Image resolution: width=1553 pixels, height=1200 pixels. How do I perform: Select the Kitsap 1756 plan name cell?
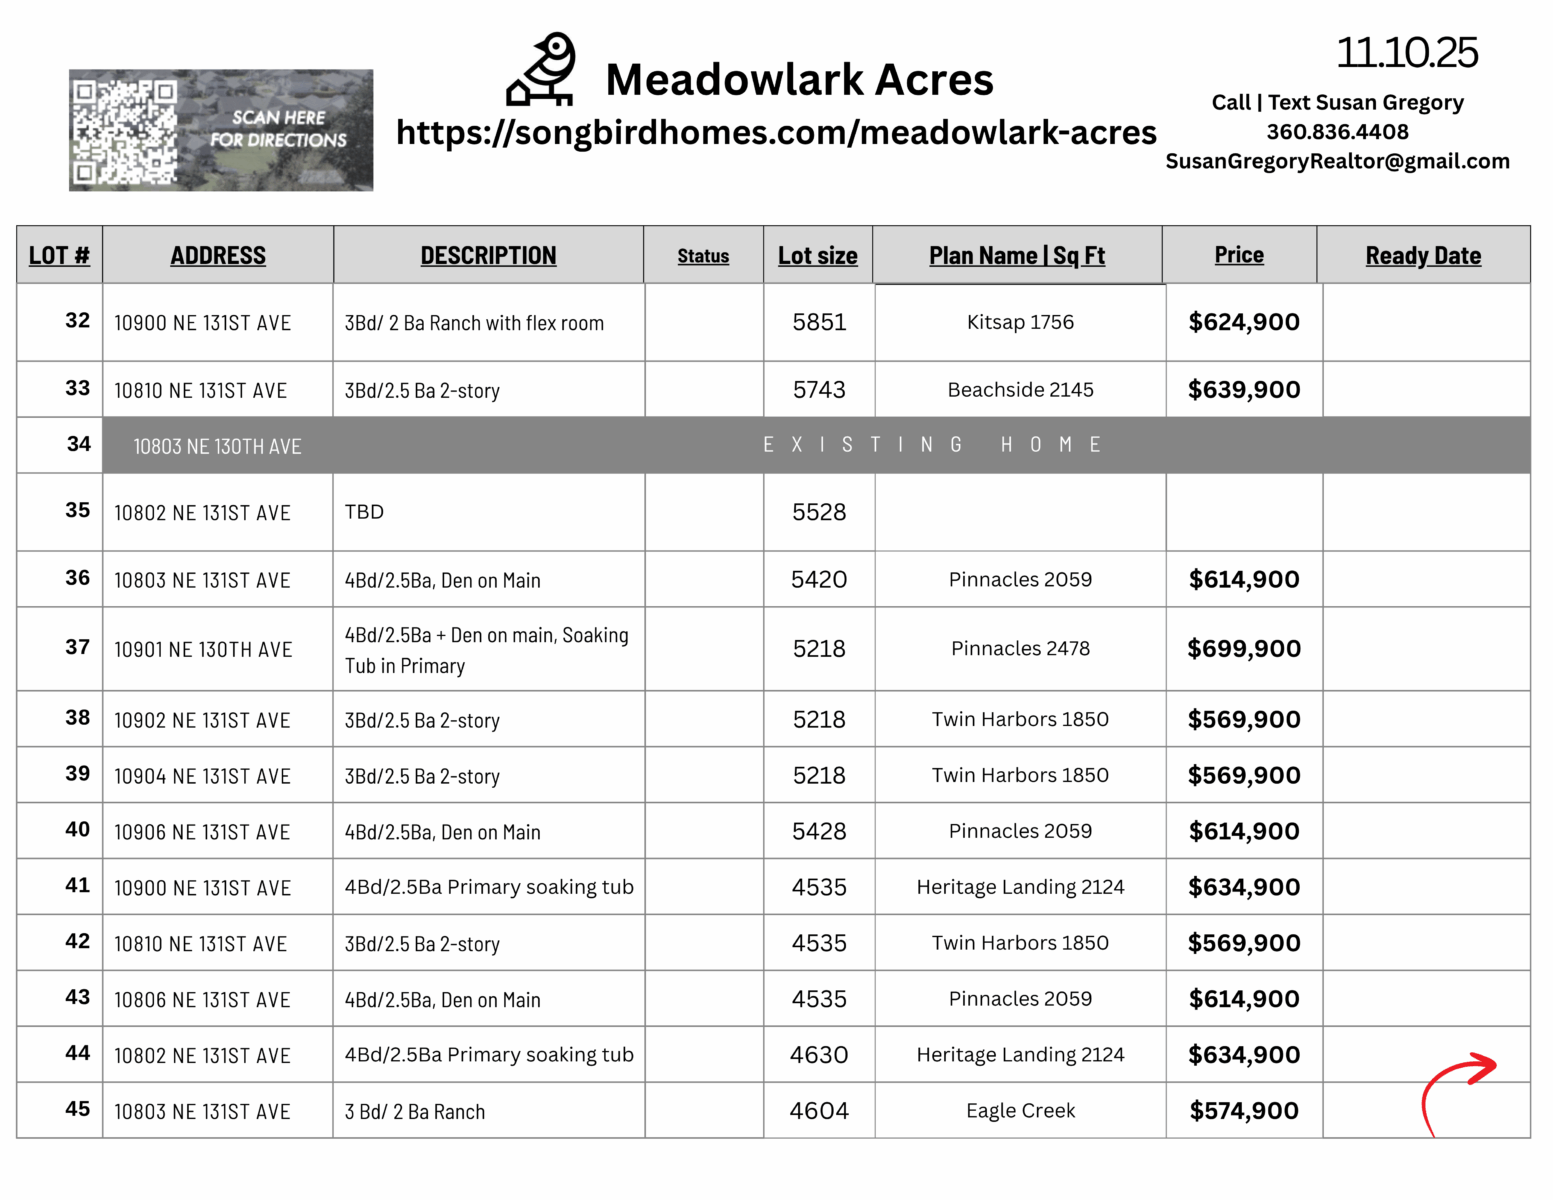tap(1020, 322)
